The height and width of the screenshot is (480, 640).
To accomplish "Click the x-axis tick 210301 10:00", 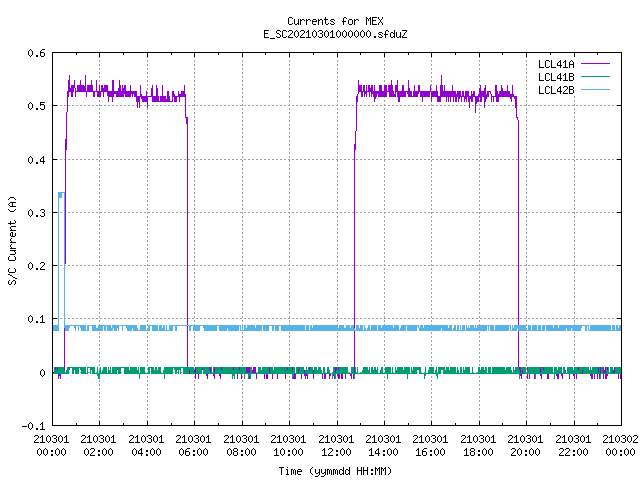I will (288, 446).
